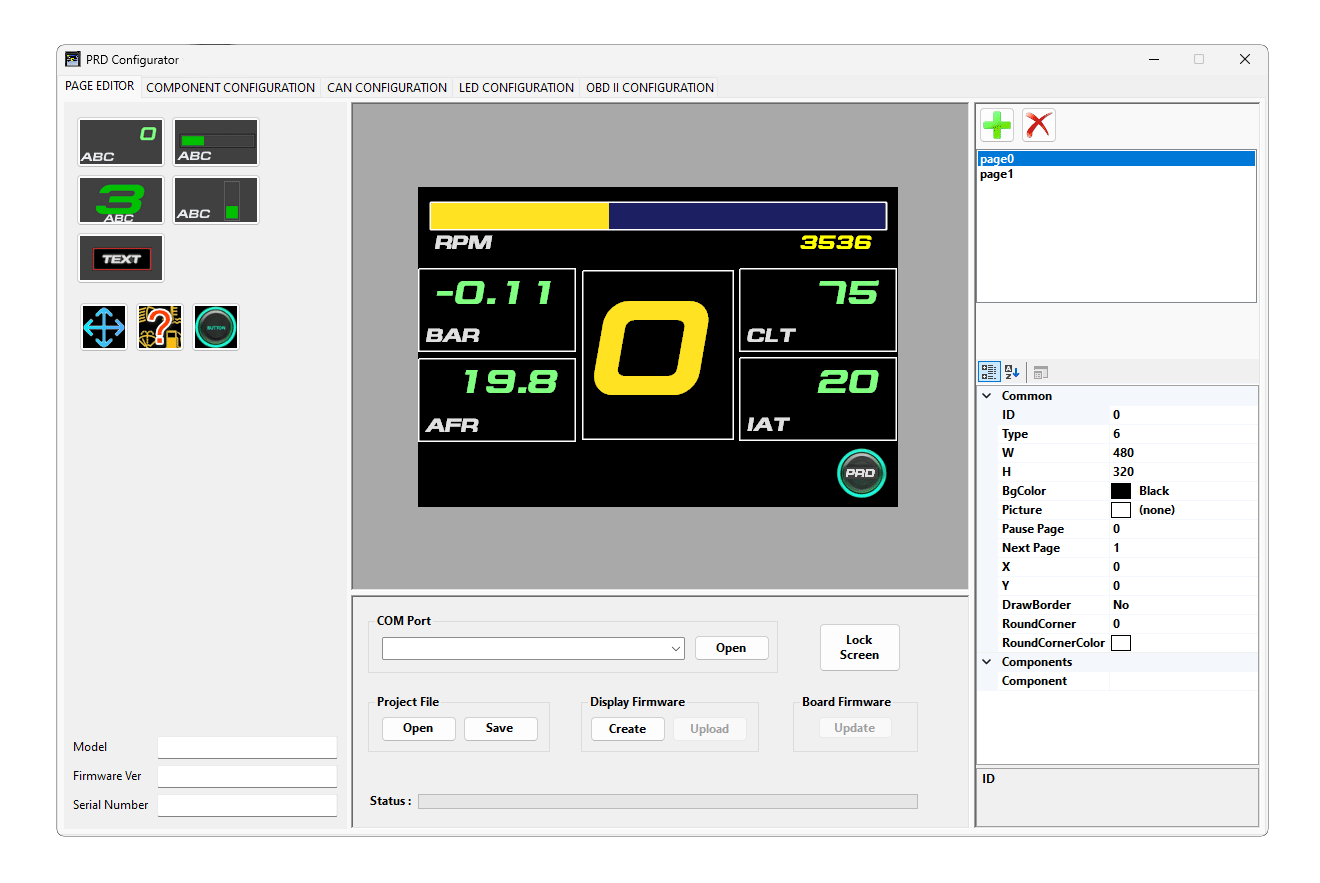Select the BAR gauge showing -0.11

click(497, 310)
